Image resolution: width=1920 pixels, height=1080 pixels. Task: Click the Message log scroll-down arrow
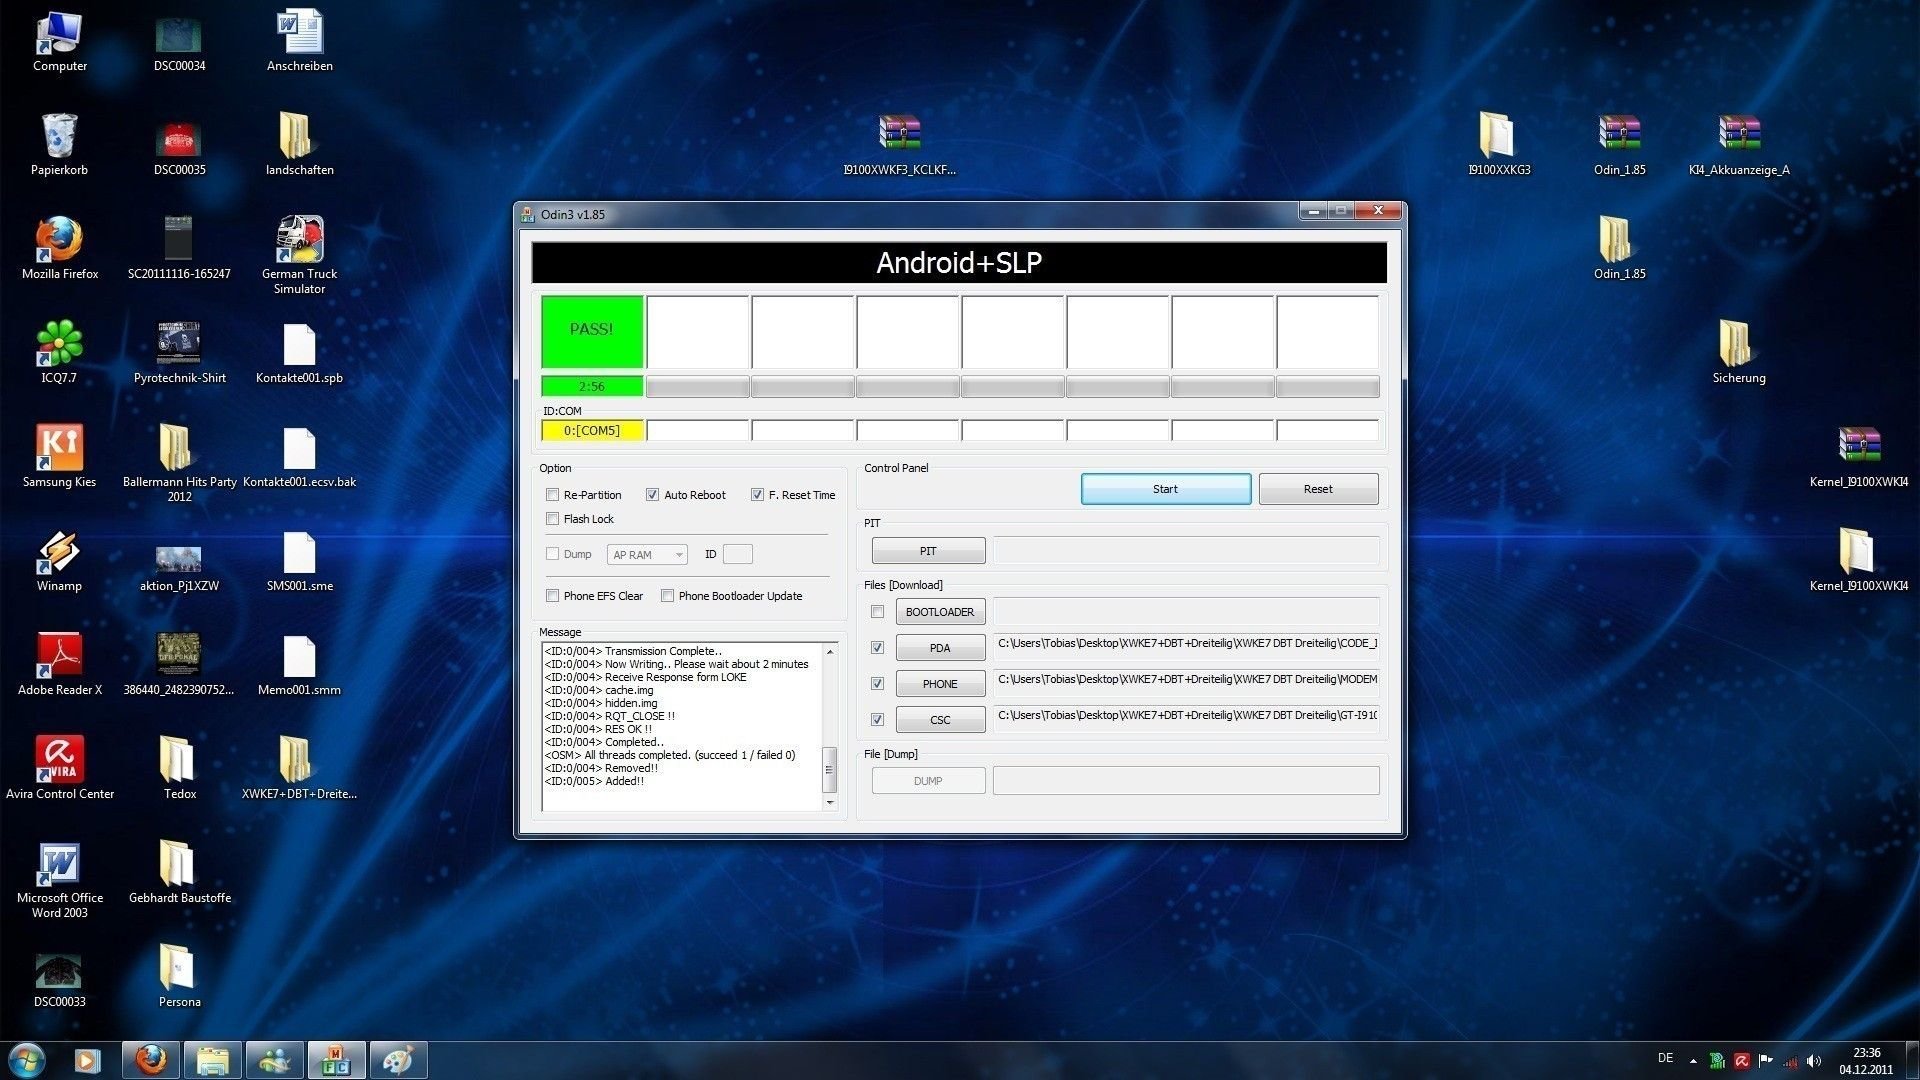829,803
